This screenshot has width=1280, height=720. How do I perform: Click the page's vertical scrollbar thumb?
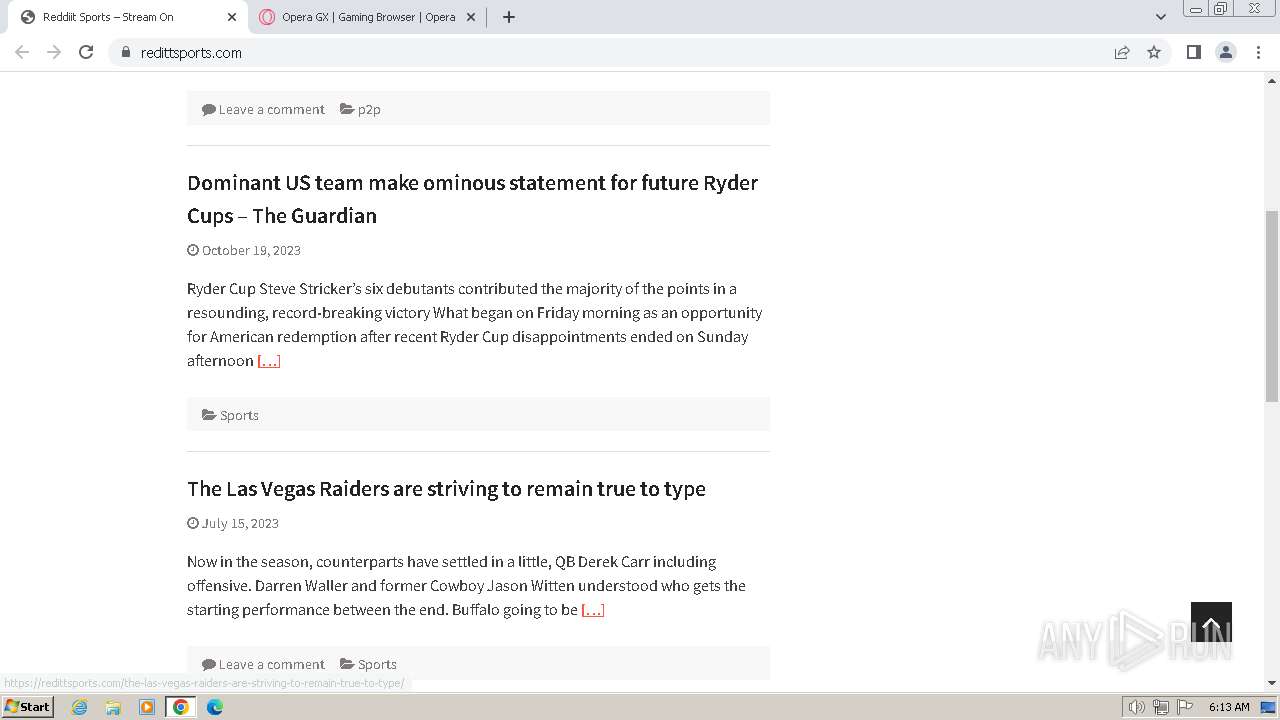(x=1272, y=306)
